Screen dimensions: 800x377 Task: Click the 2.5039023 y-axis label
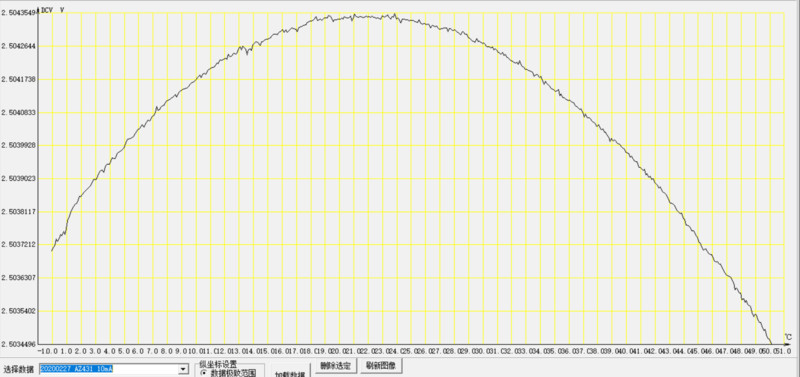pos(18,179)
